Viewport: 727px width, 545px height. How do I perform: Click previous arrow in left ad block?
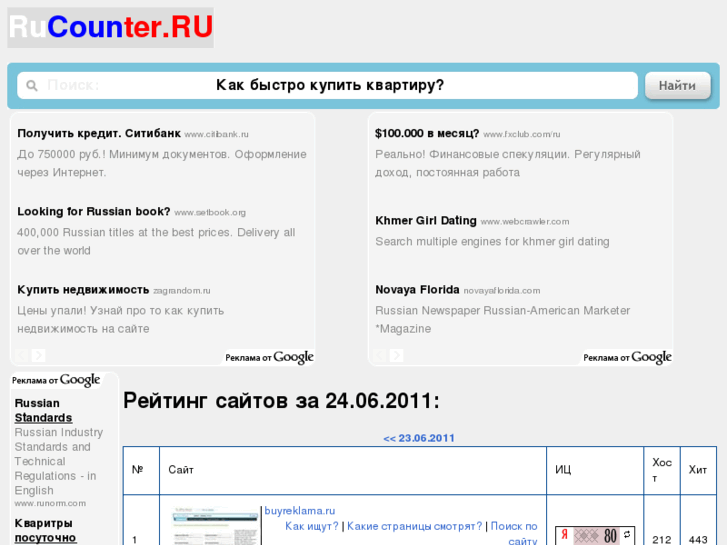click(x=21, y=355)
